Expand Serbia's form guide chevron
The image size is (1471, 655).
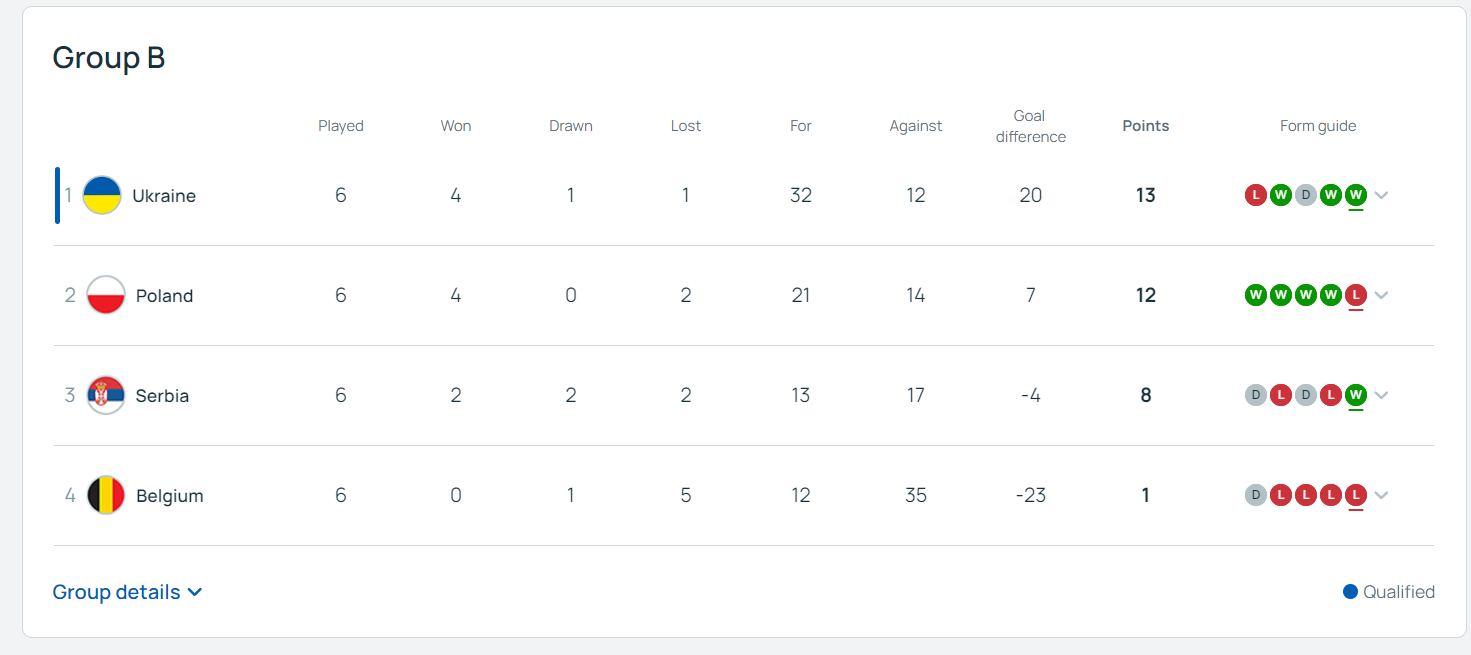1381,395
